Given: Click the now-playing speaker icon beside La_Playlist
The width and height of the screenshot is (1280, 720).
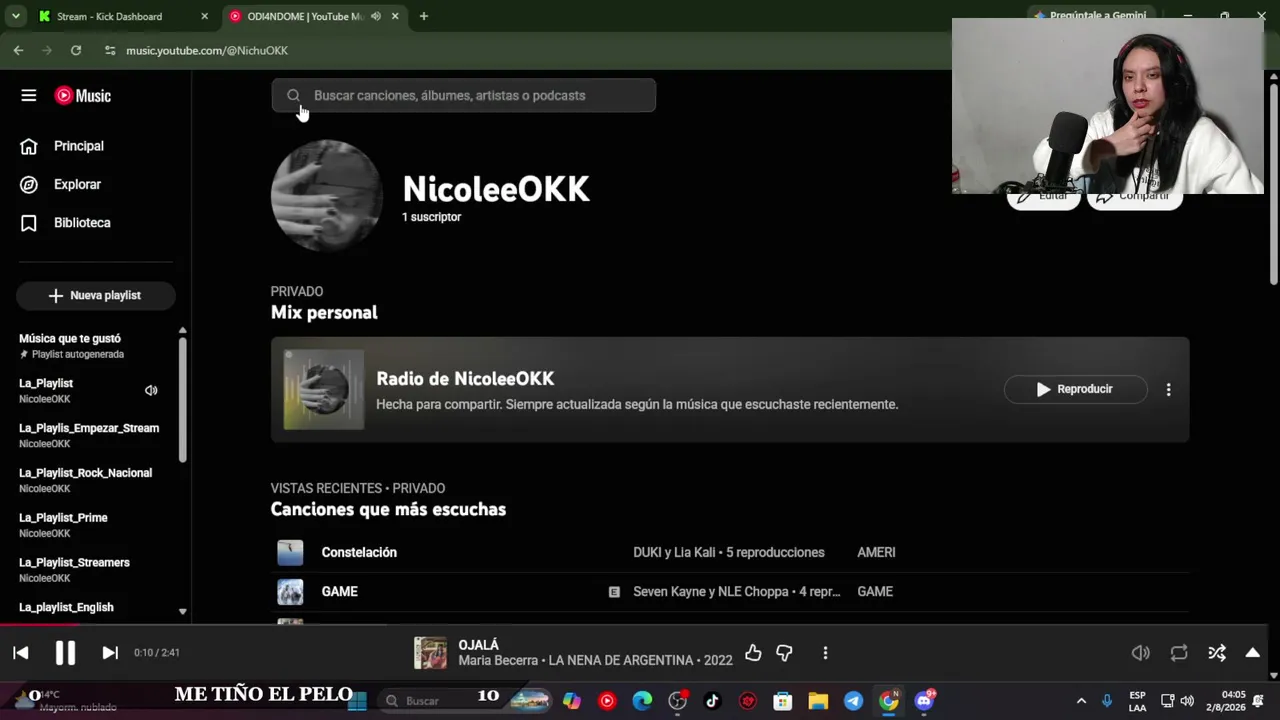Looking at the screenshot, I should (x=151, y=390).
